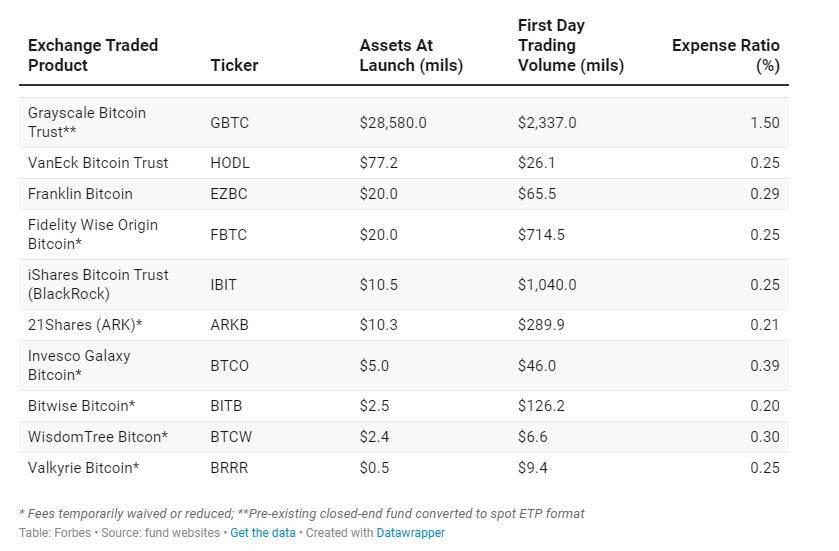Viewport: 839px width, 551px height.
Task: Open the 'Get the data' link
Action: pyautogui.click(x=262, y=533)
